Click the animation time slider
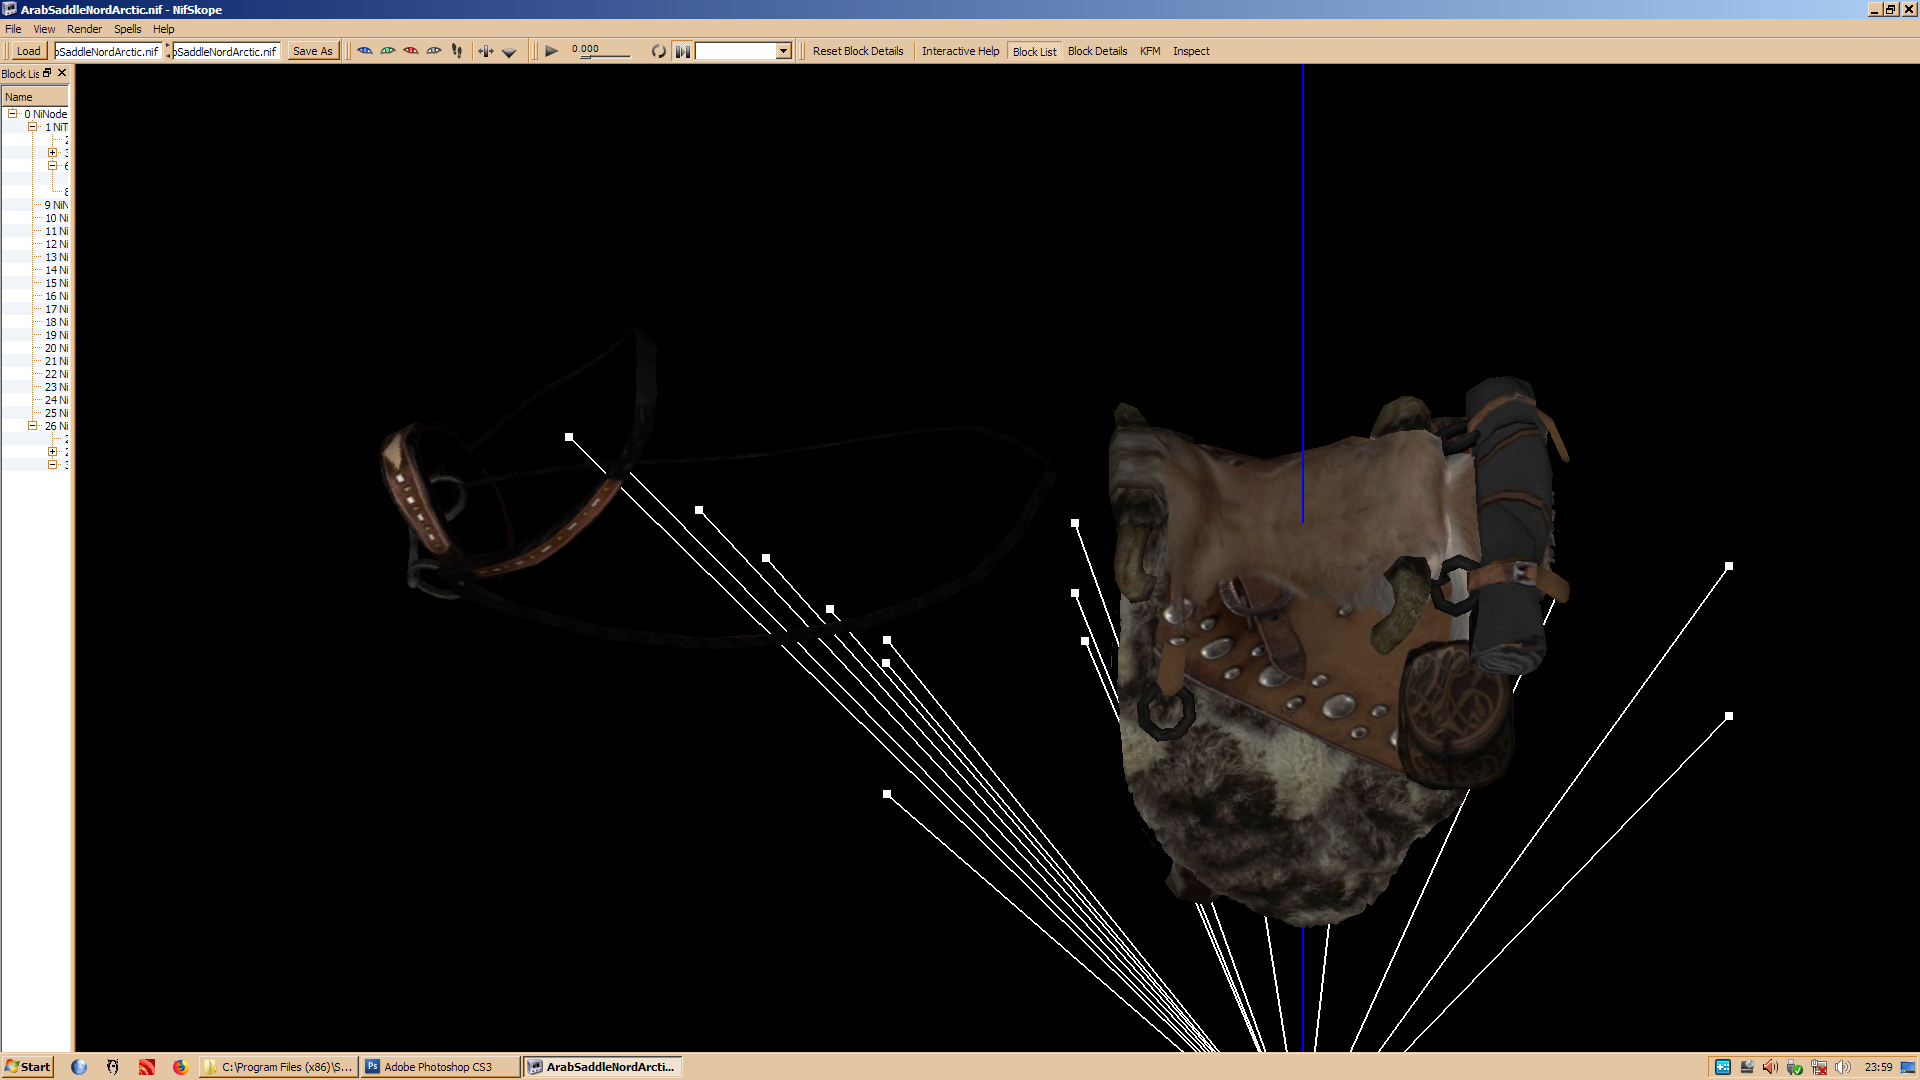The image size is (1920, 1080). point(606,56)
